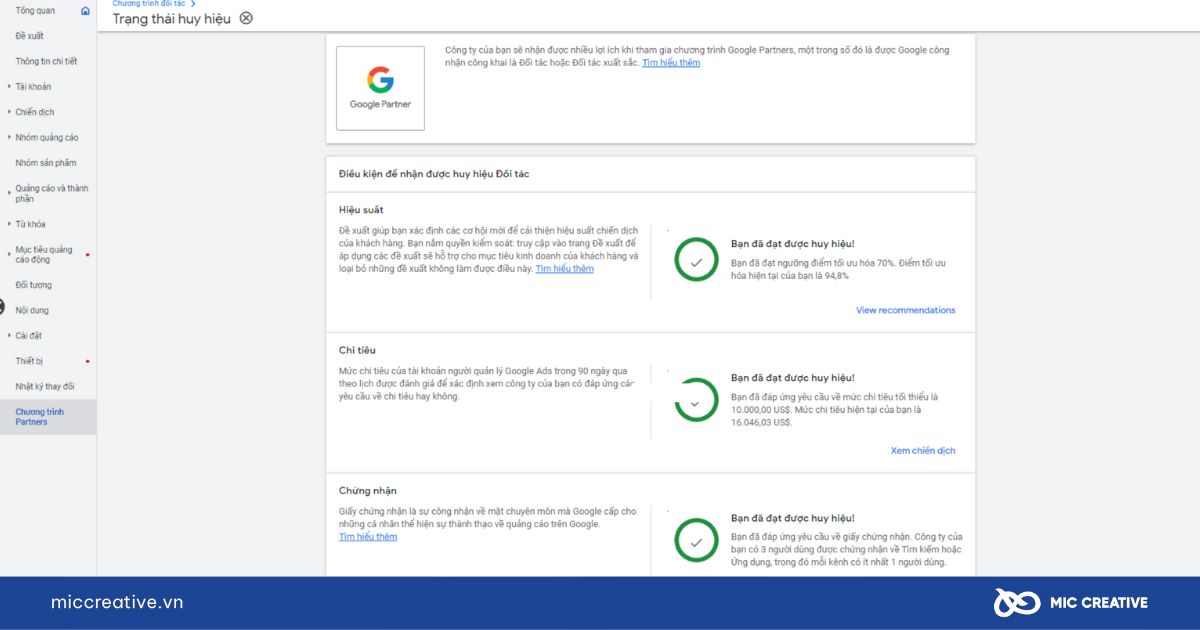Click the progress circle in Chi tiêu section

click(696, 400)
